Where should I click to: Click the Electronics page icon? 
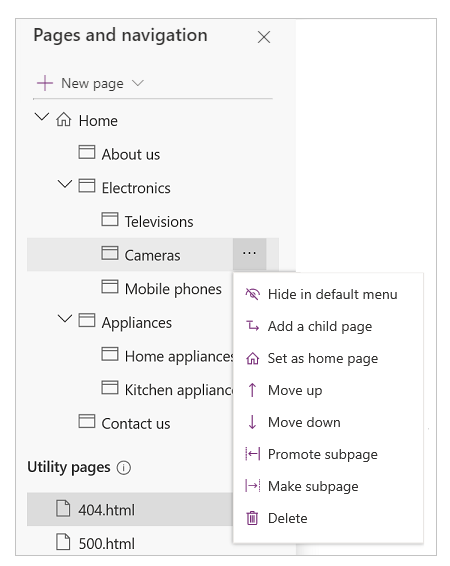[87, 186]
